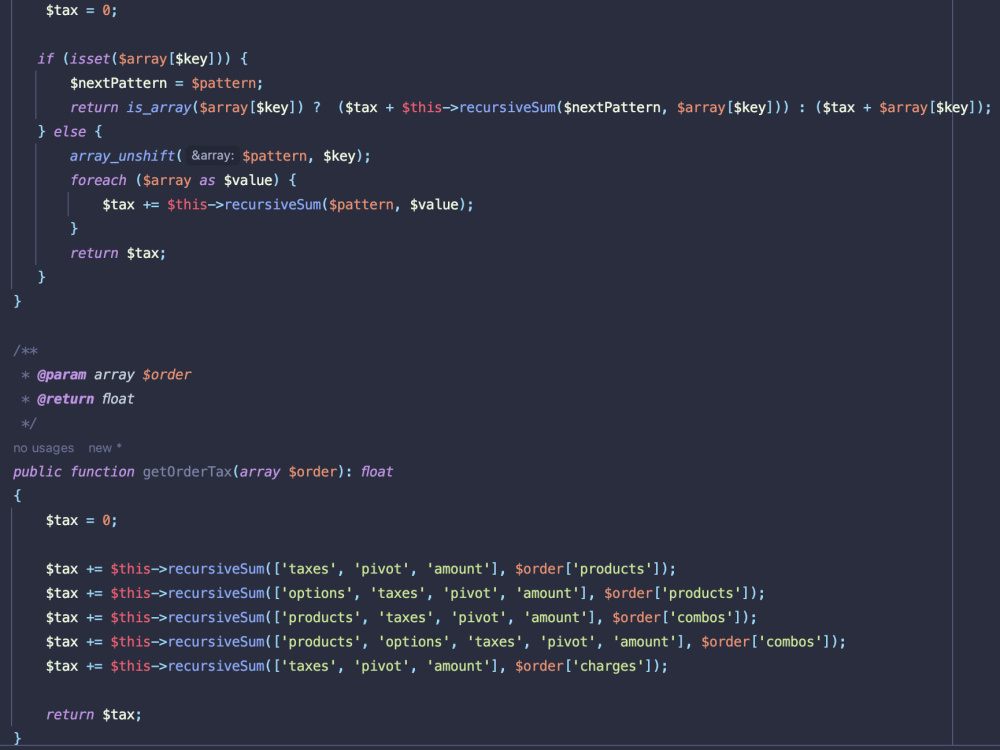The height and width of the screenshot is (750, 1000).
Task: Click the $nextPattern argument in the return statement
Action: coord(612,108)
